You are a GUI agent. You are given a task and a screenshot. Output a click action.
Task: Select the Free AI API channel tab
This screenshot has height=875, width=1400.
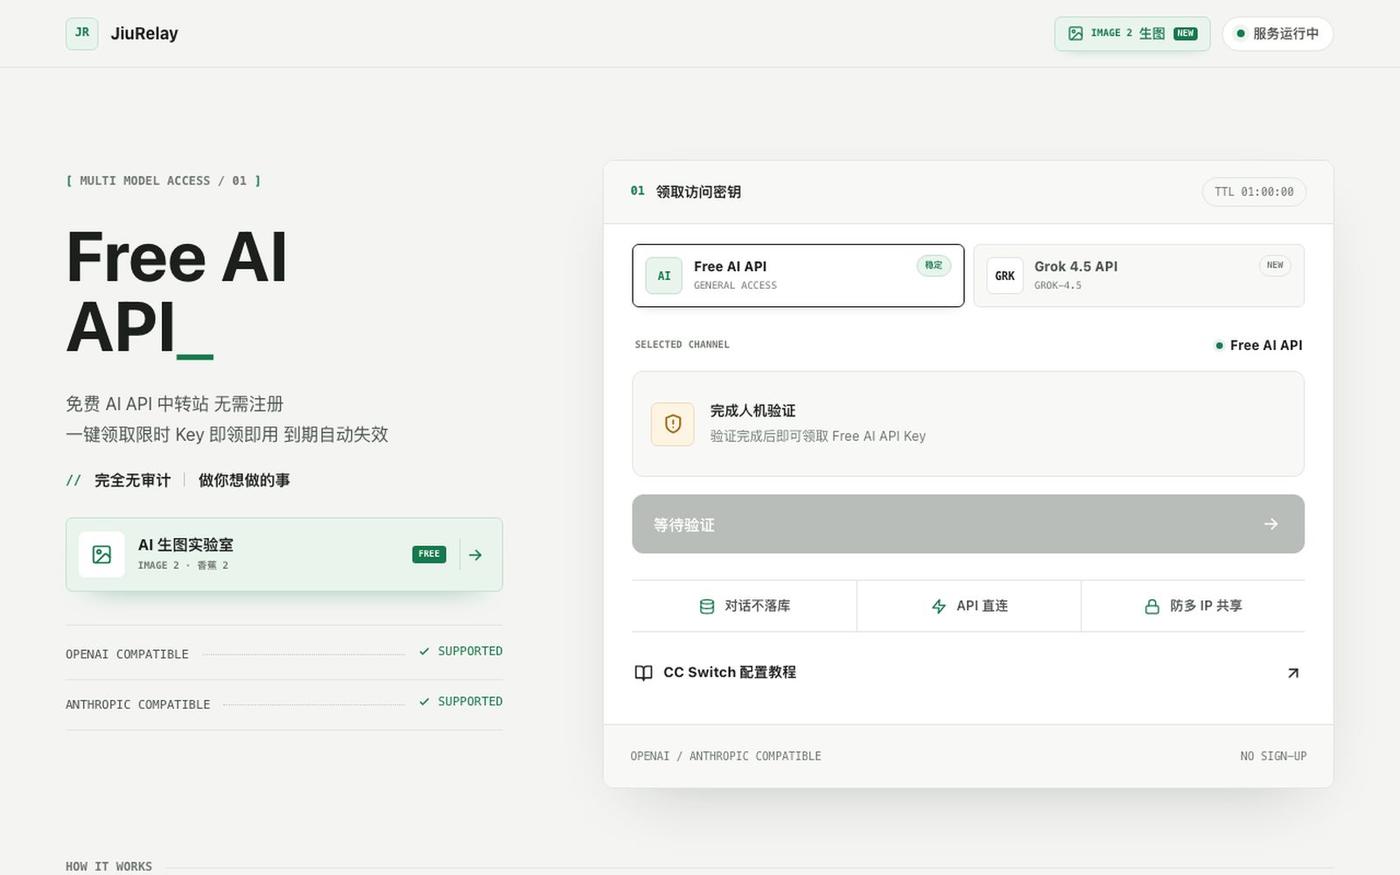(798, 275)
